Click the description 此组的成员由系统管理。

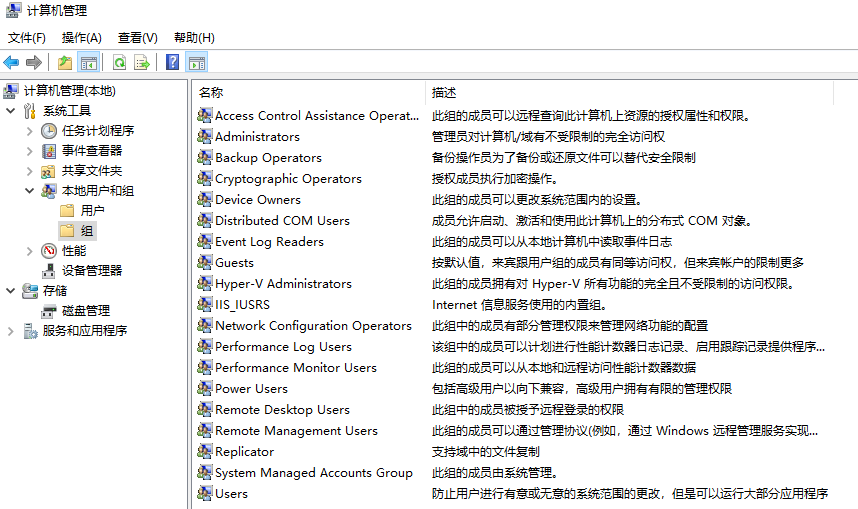point(495,472)
